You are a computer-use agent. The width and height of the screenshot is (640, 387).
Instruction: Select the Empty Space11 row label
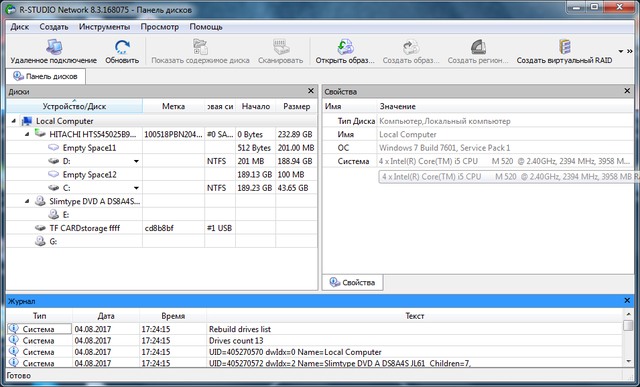[x=89, y=148]
